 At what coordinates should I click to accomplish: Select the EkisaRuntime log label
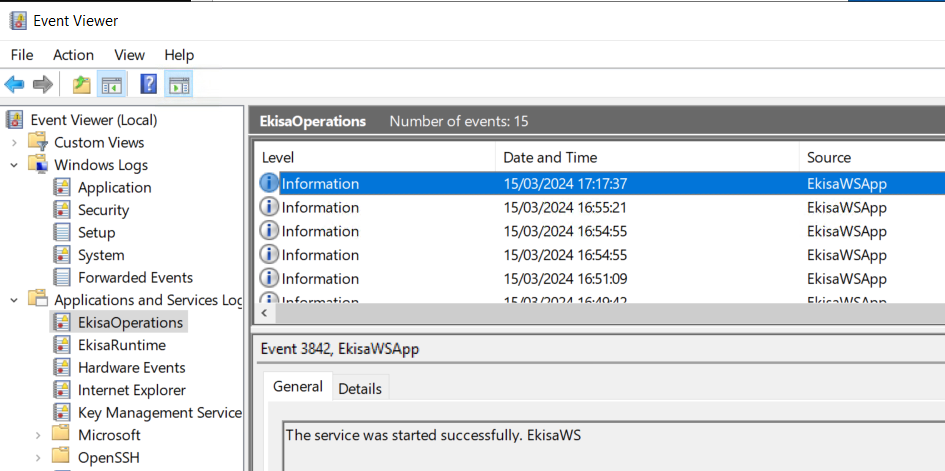click(122, 345)
